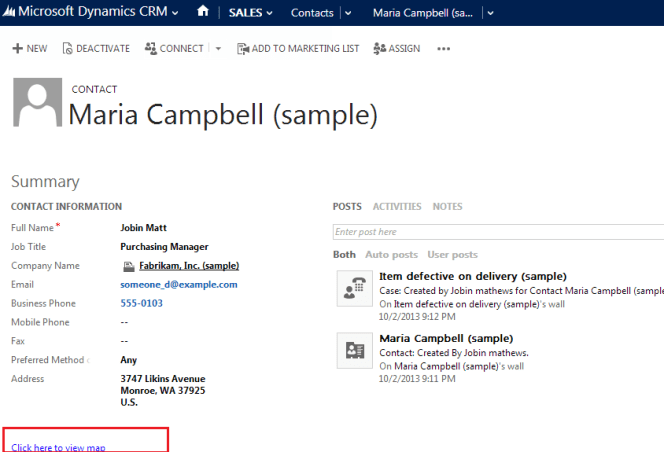Click the 10/2/2013 9:11 PM timestamp
This screenshot has width=664, height=452.
click(417, 378)
